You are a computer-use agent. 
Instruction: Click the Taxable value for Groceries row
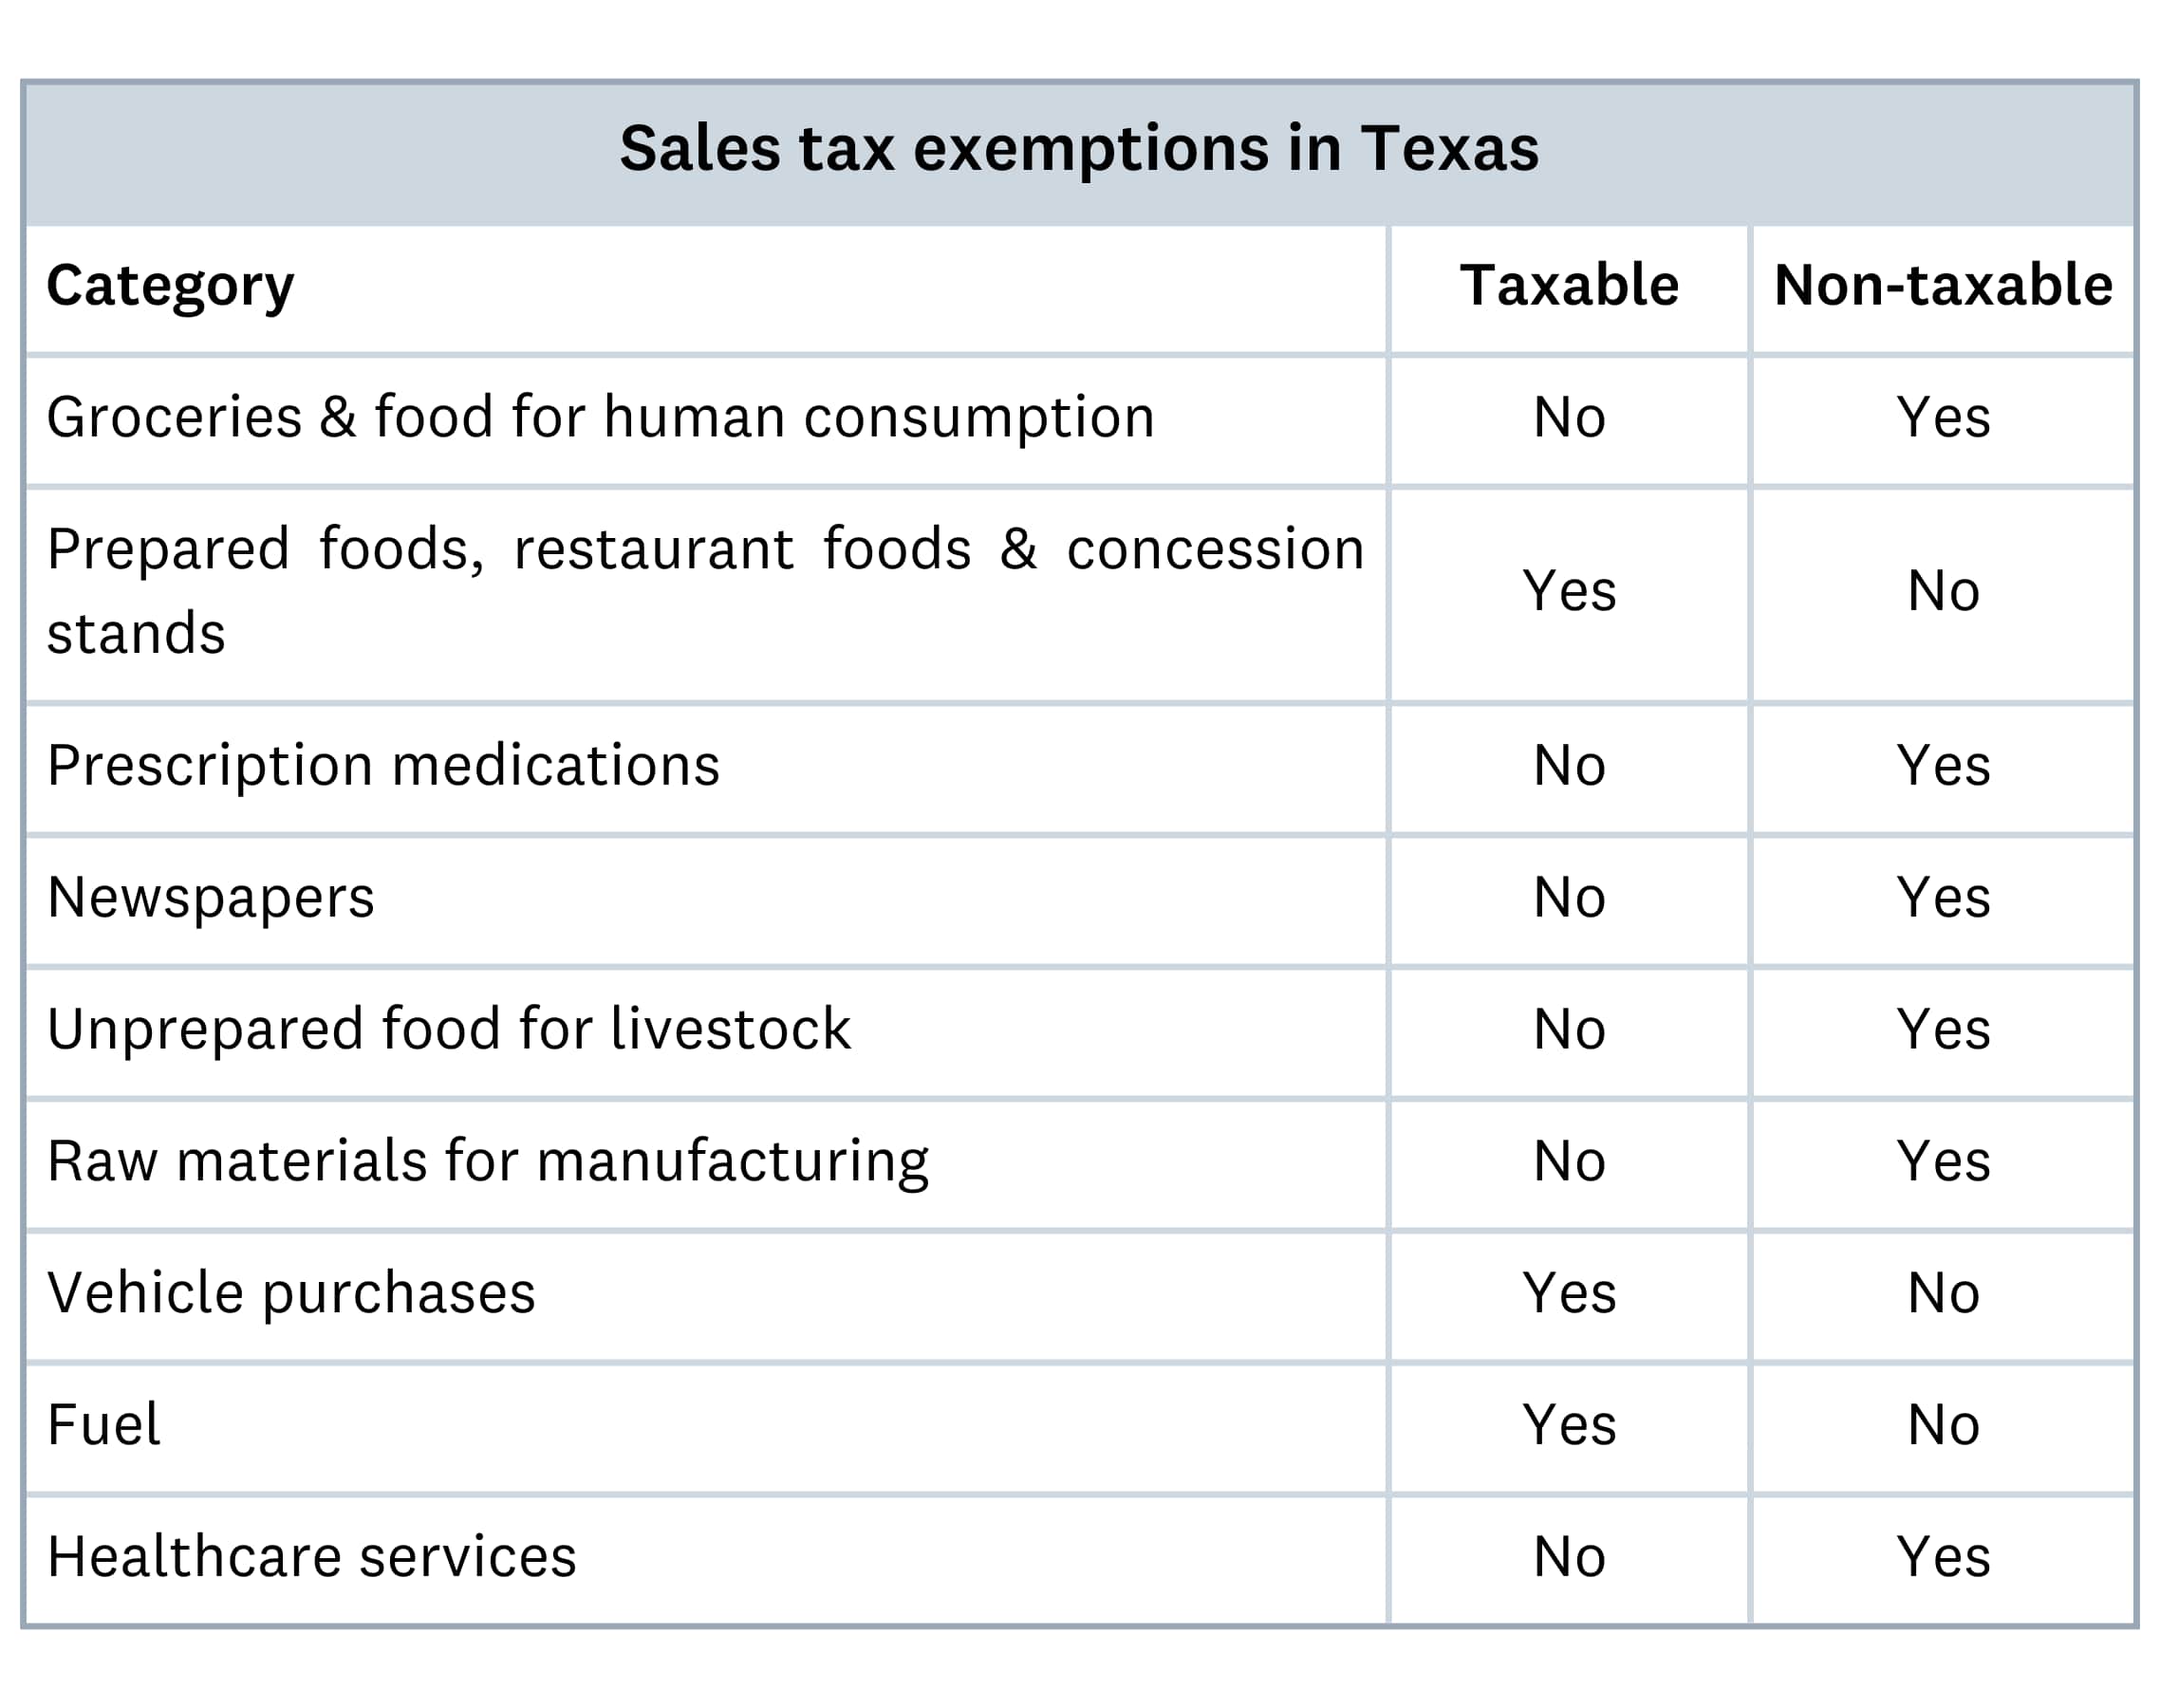coord(1568,417)
